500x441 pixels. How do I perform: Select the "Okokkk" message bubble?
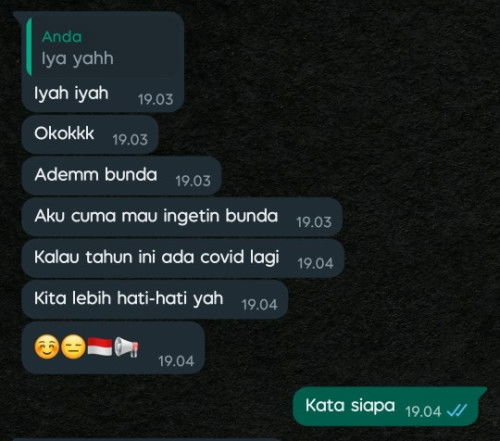[90, 135]
